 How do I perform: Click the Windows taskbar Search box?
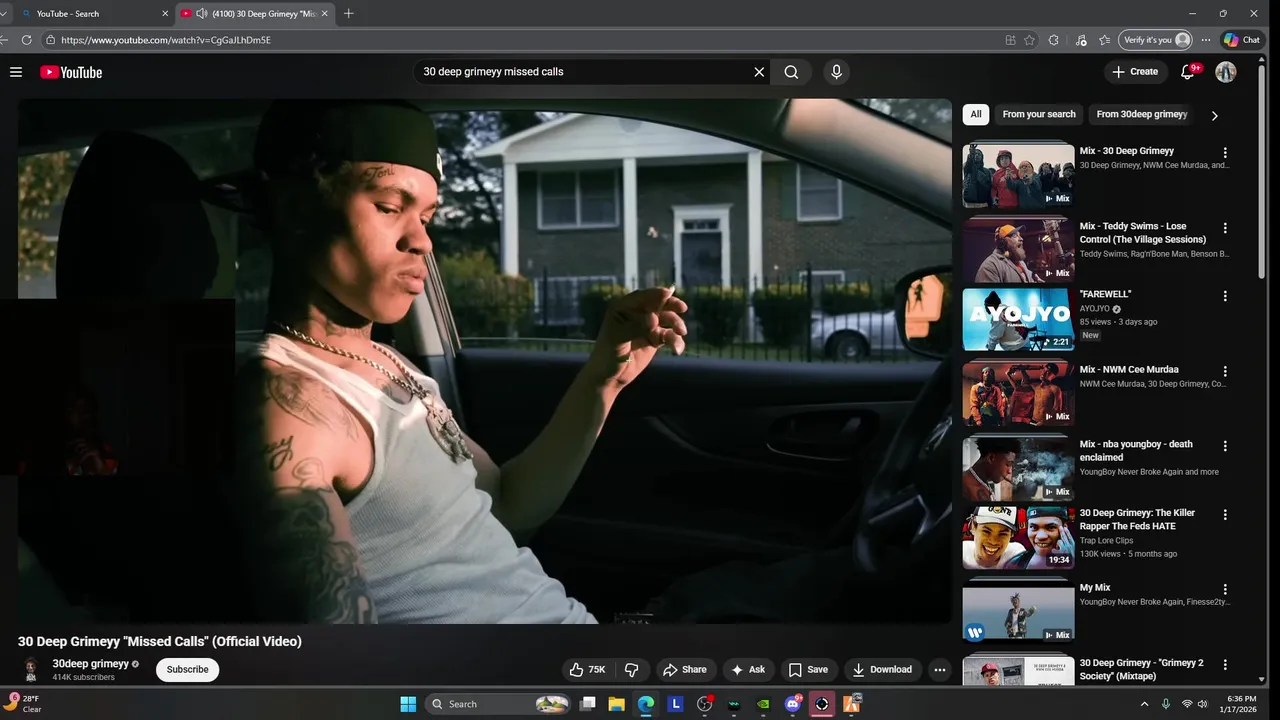pos(499,704)
